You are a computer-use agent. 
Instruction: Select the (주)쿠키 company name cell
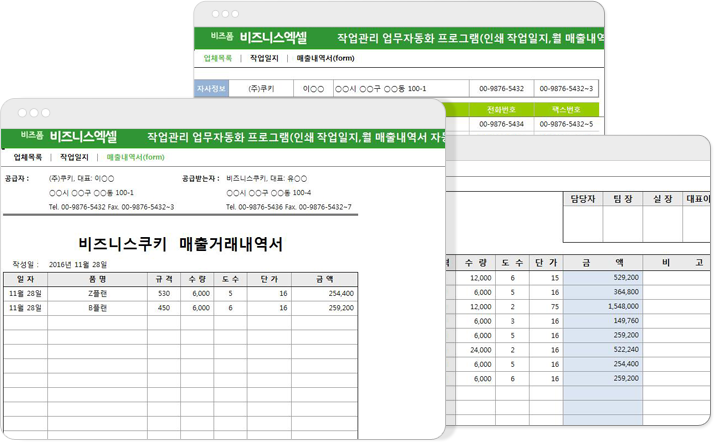(x=261, y=89)
